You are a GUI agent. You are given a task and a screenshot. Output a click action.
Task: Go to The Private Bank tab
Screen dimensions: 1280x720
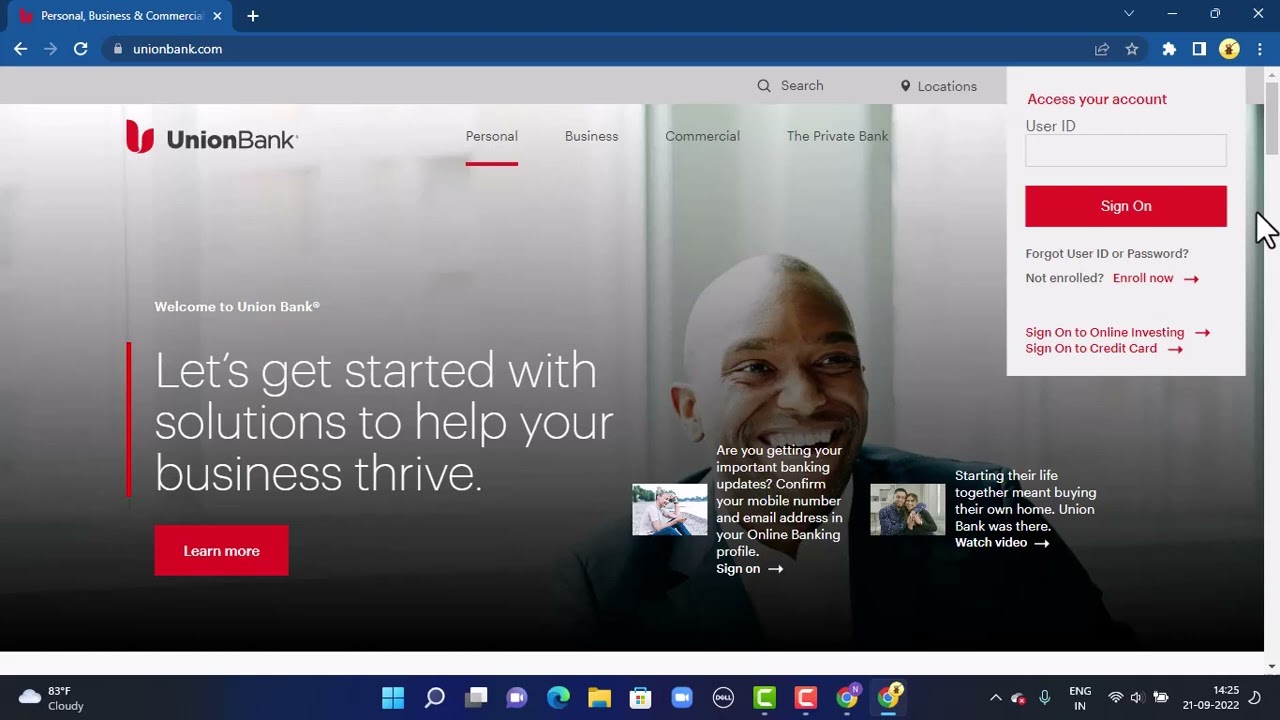(837, 137)
